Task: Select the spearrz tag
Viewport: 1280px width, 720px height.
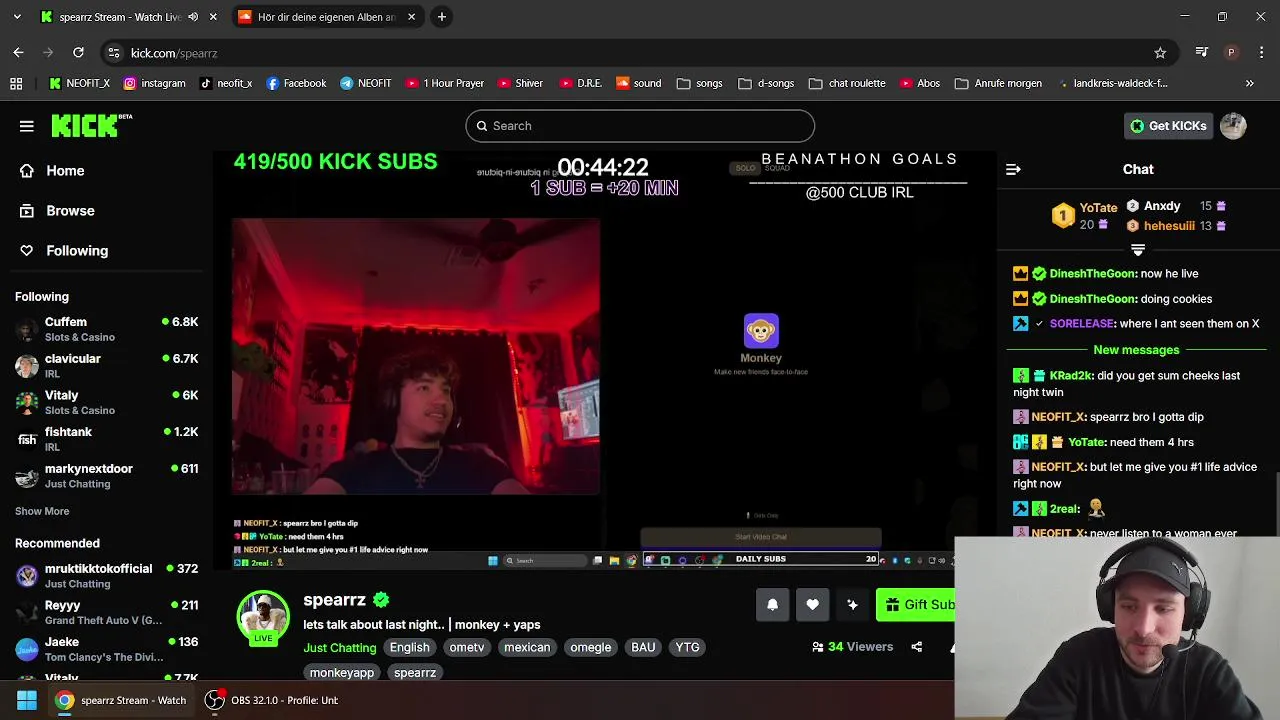Action: pos(415,673)
